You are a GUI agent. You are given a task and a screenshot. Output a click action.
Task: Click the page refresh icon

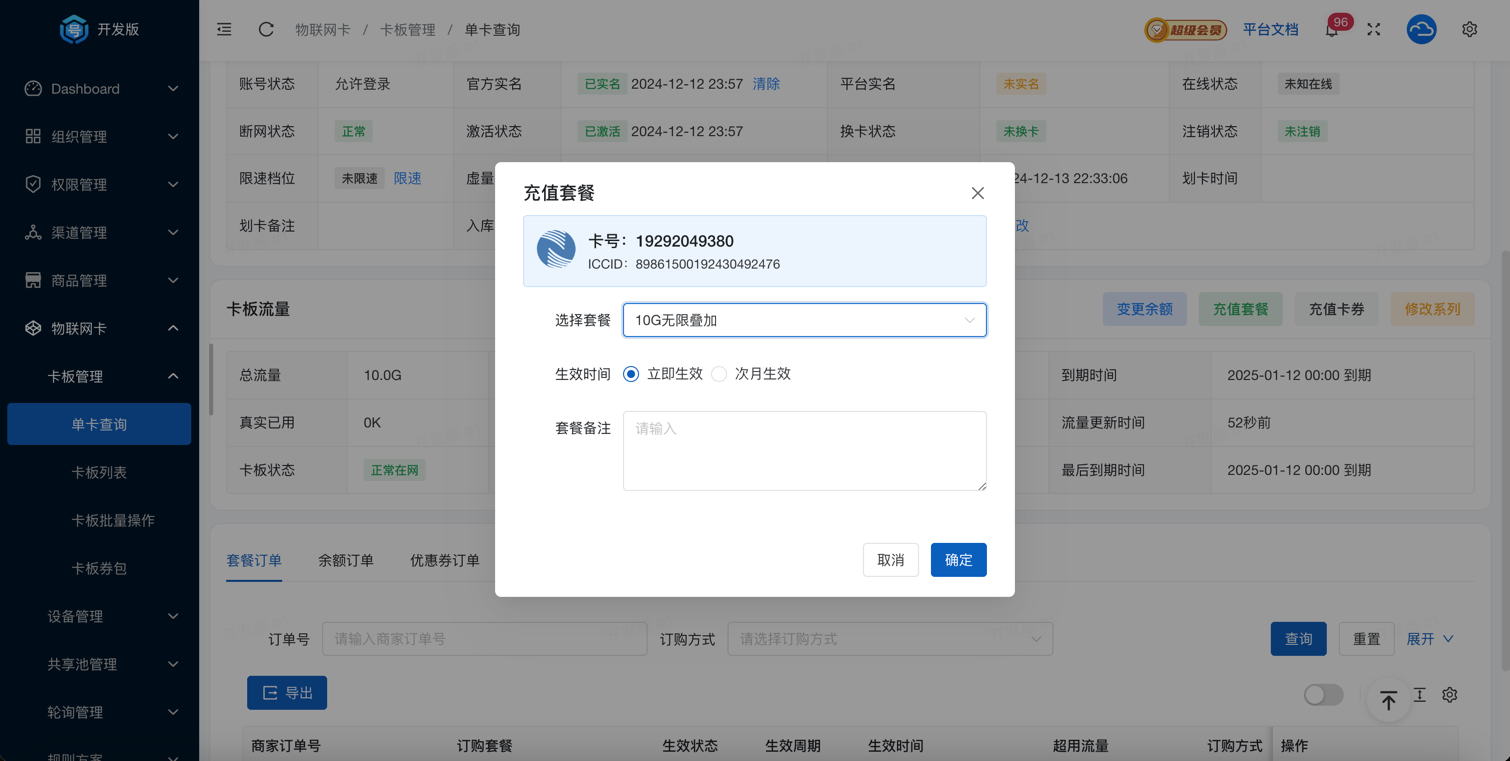pyautogui.click(x=266, y=30)
